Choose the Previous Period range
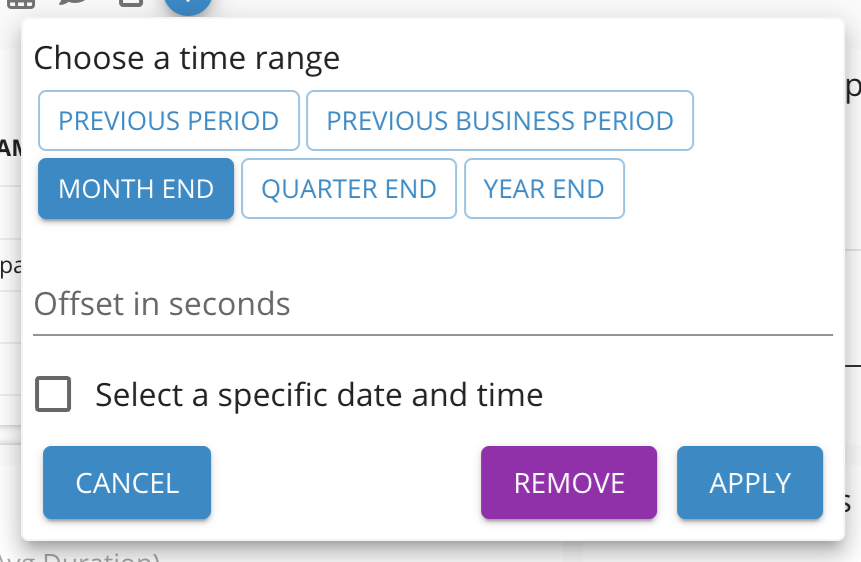The height and width of the screenshot is (562, 861). (x=169, y=122)
